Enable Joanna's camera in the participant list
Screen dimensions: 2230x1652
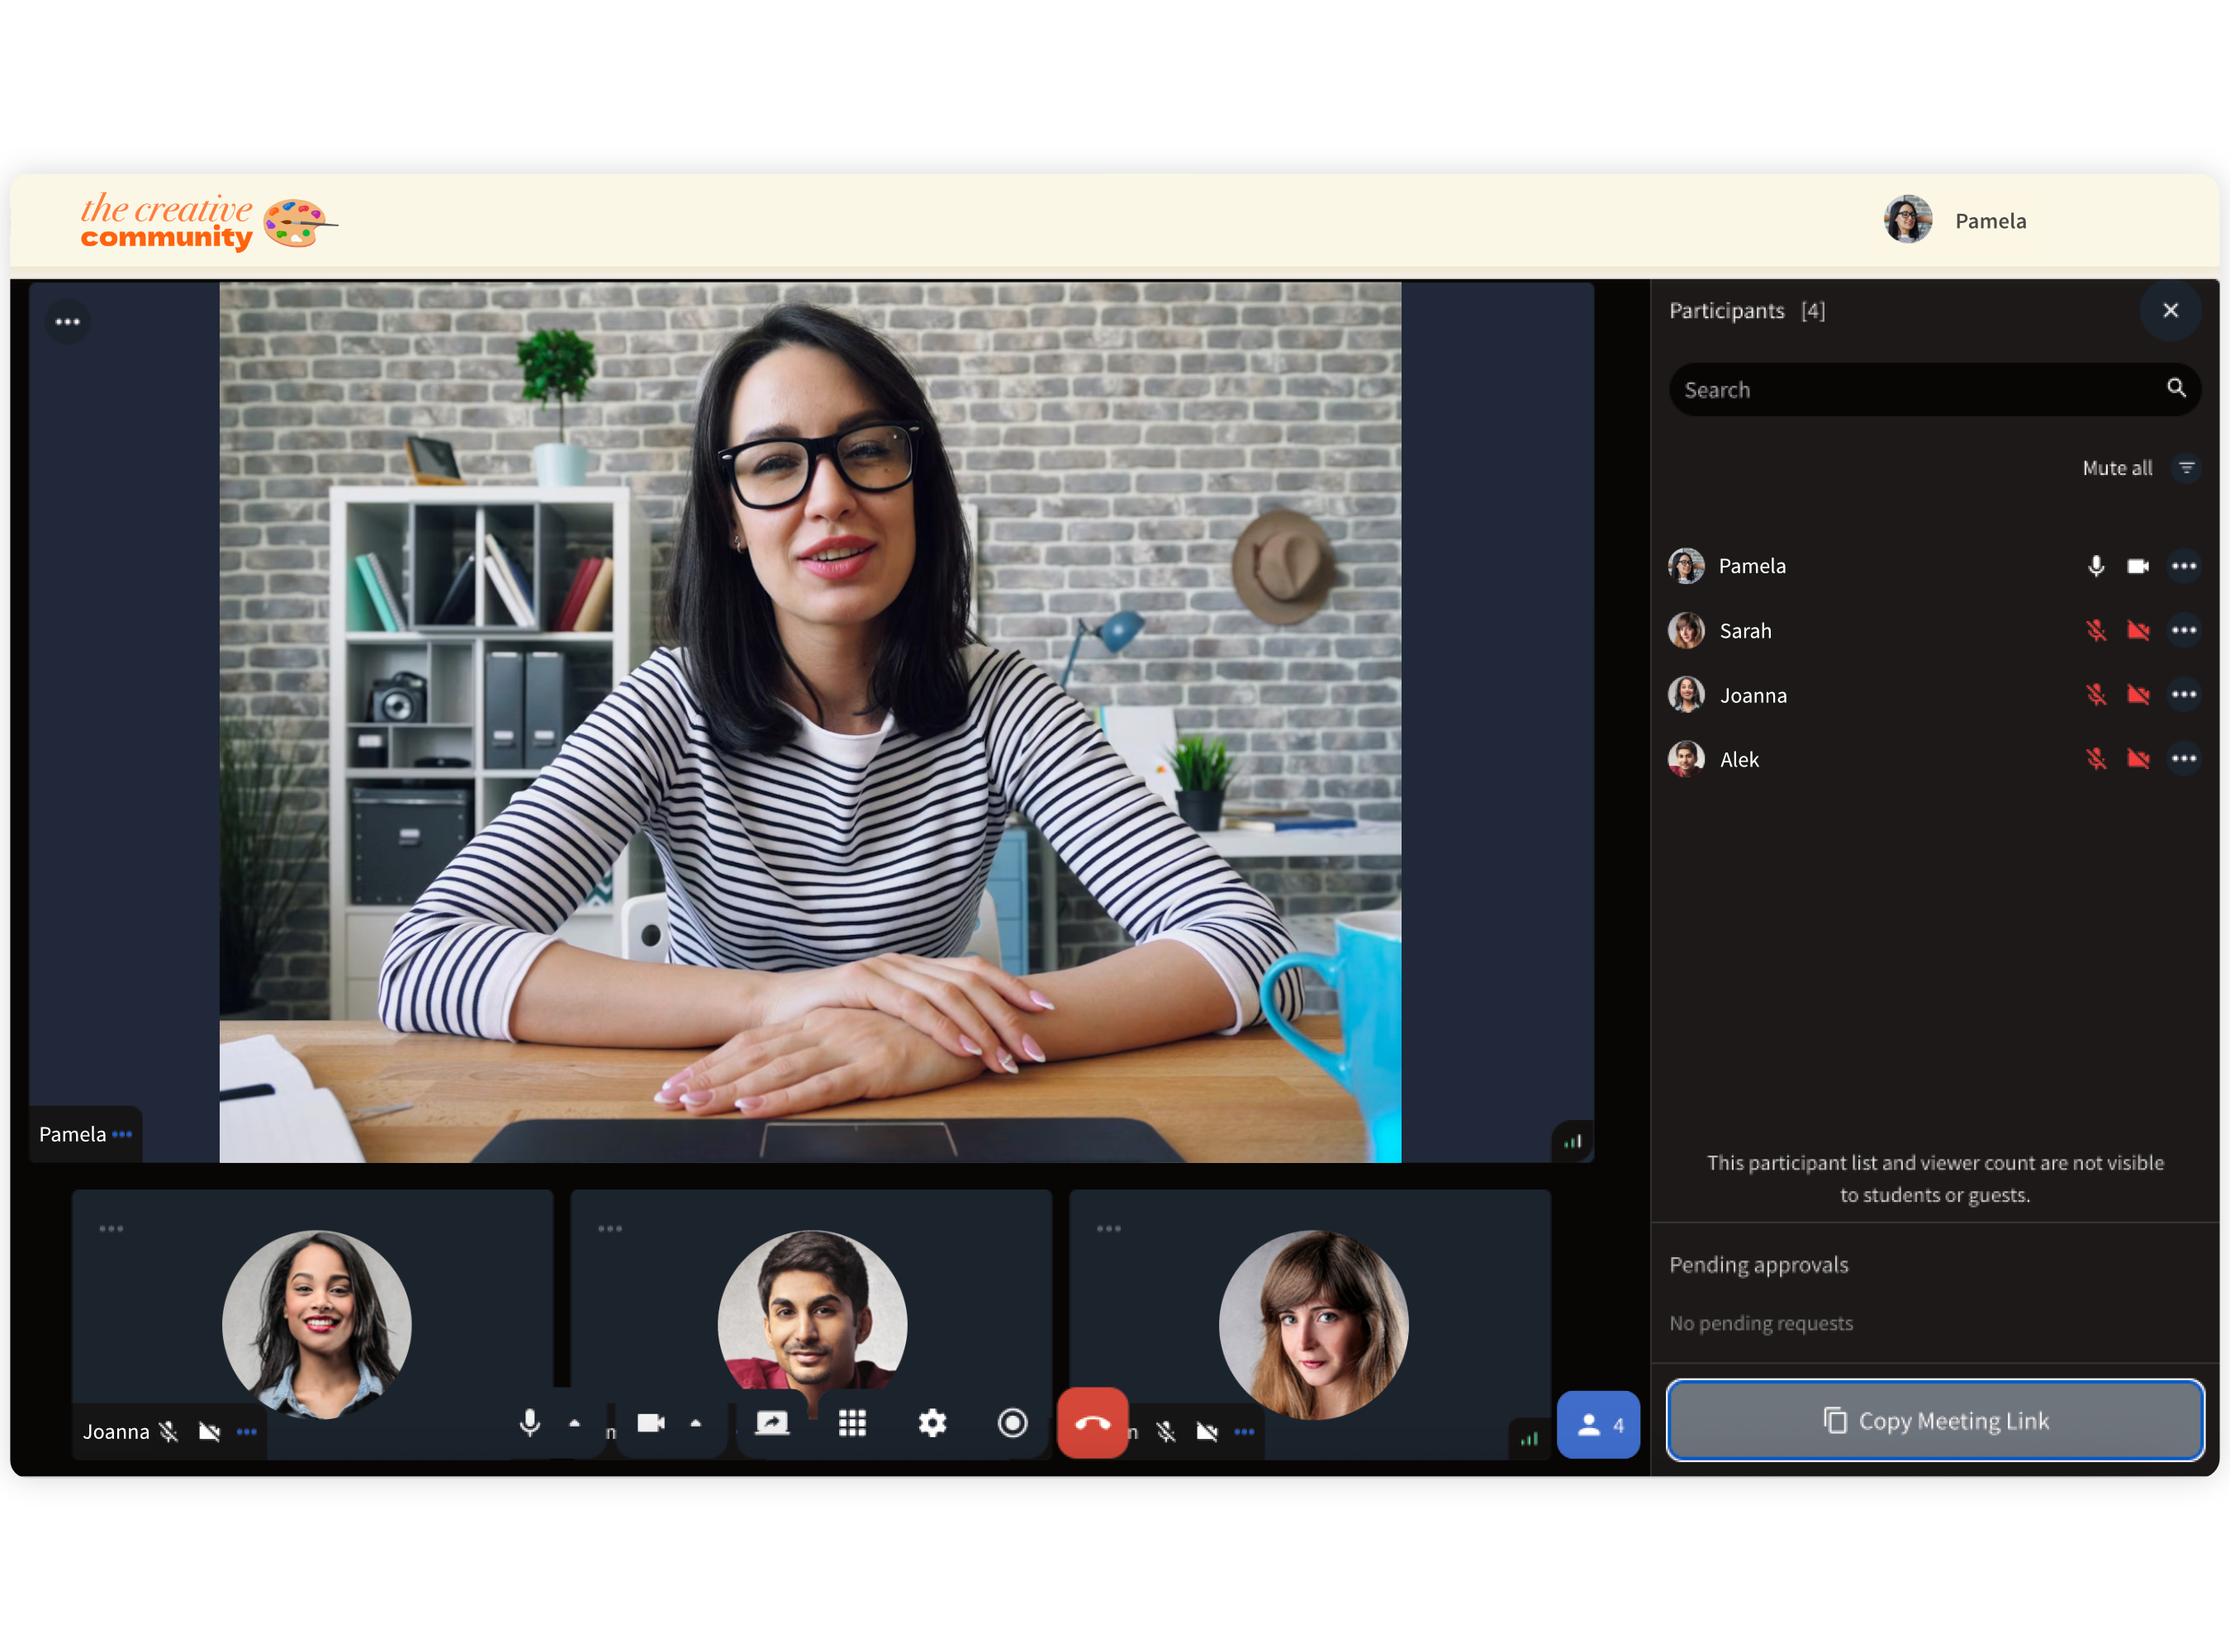(2138, 694)
